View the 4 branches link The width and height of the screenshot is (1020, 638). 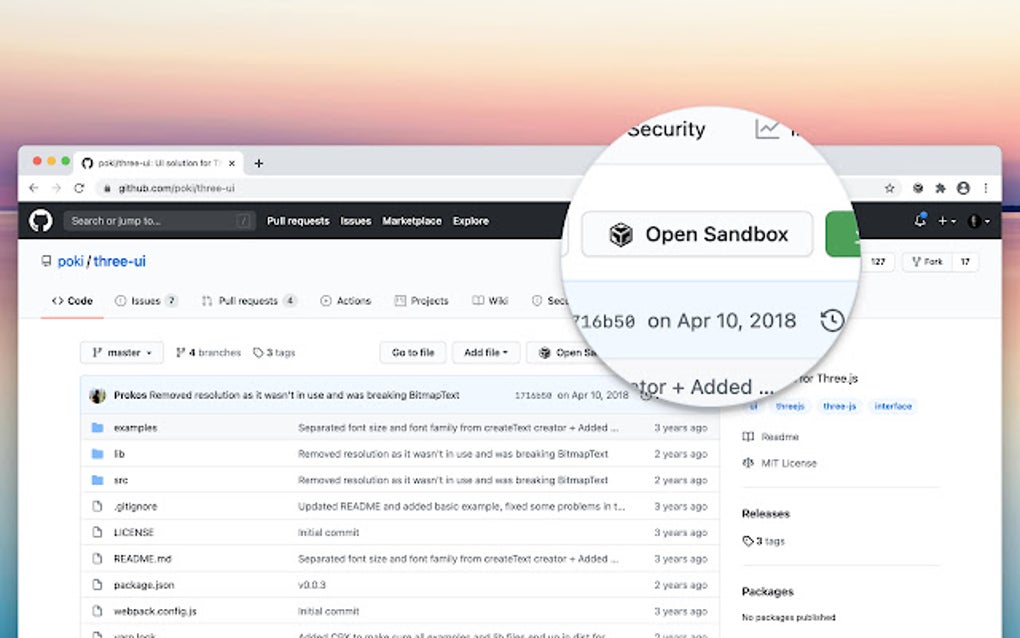click(208, 352)
